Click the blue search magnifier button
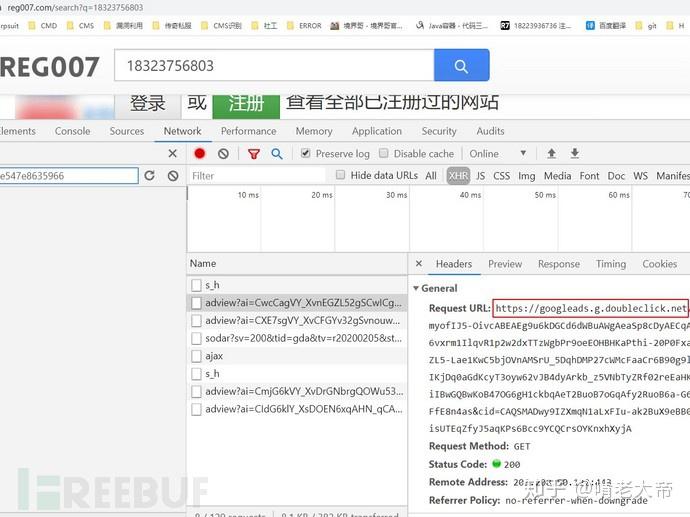690x517 pixels. [x=461, y=65]
